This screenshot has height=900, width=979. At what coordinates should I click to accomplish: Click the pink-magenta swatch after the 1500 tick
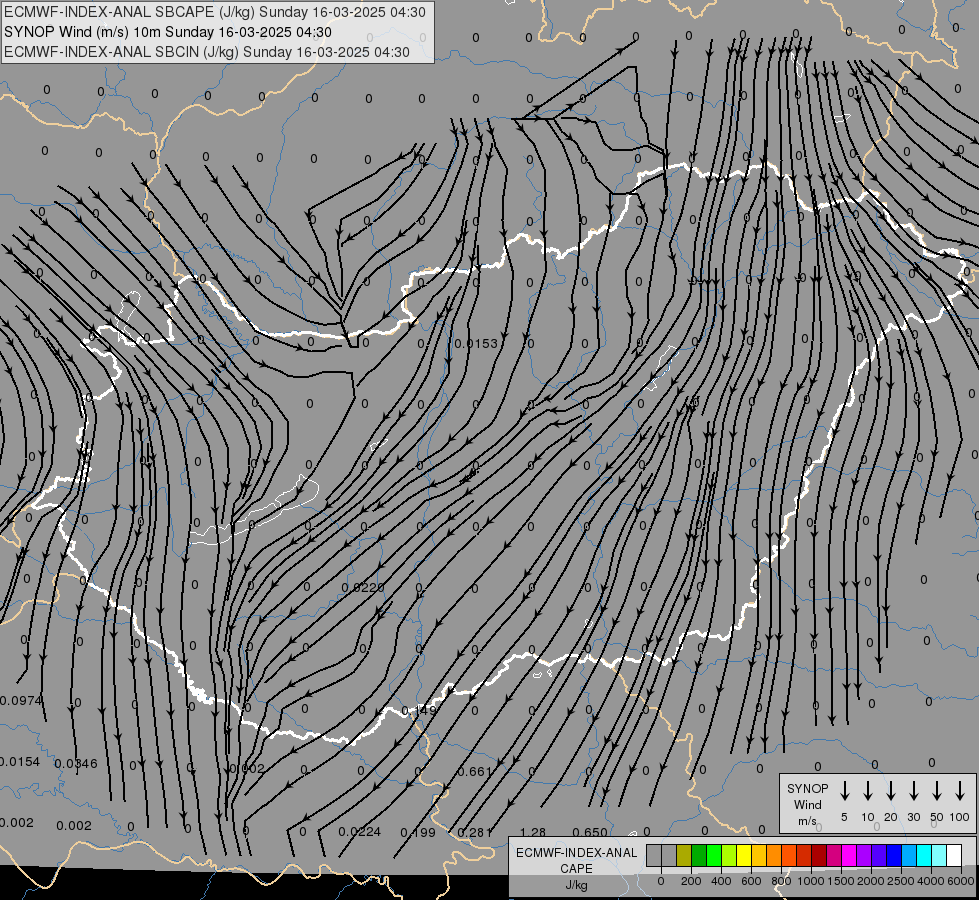(x=834, y=855)
